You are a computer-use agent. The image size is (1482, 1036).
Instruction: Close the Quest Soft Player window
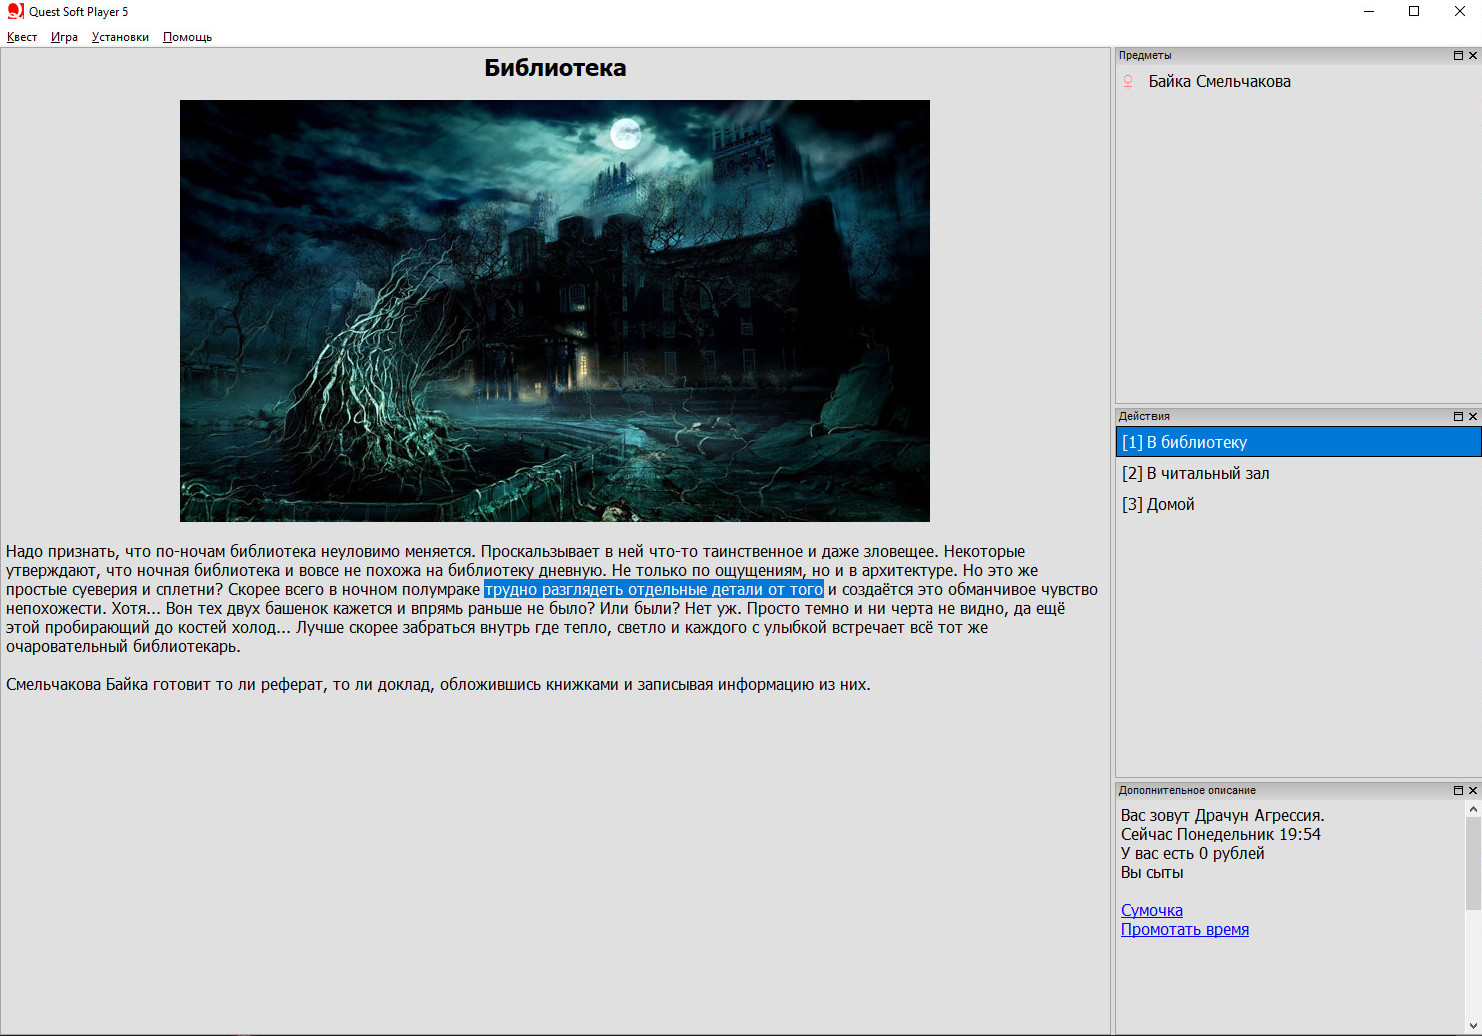[1459, 12]
